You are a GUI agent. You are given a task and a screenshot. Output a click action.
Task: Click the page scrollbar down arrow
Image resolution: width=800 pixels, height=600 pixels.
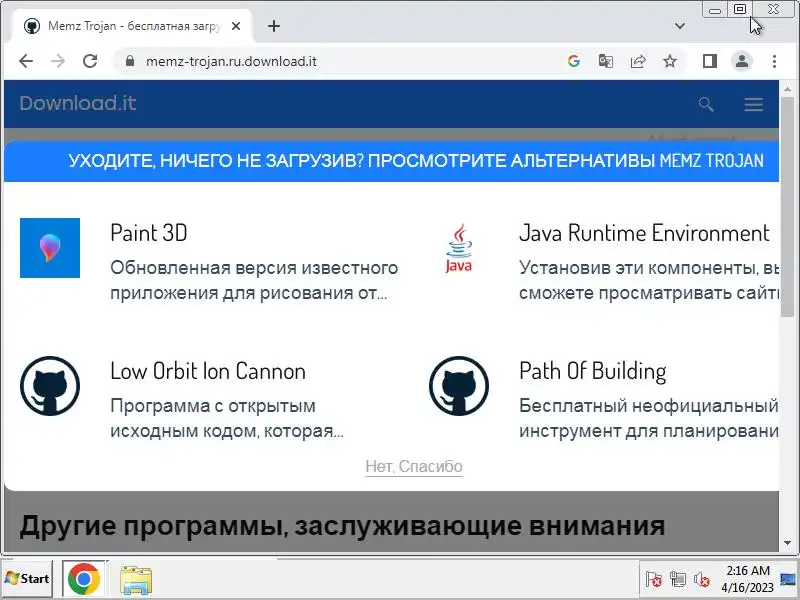coord(788,543)
